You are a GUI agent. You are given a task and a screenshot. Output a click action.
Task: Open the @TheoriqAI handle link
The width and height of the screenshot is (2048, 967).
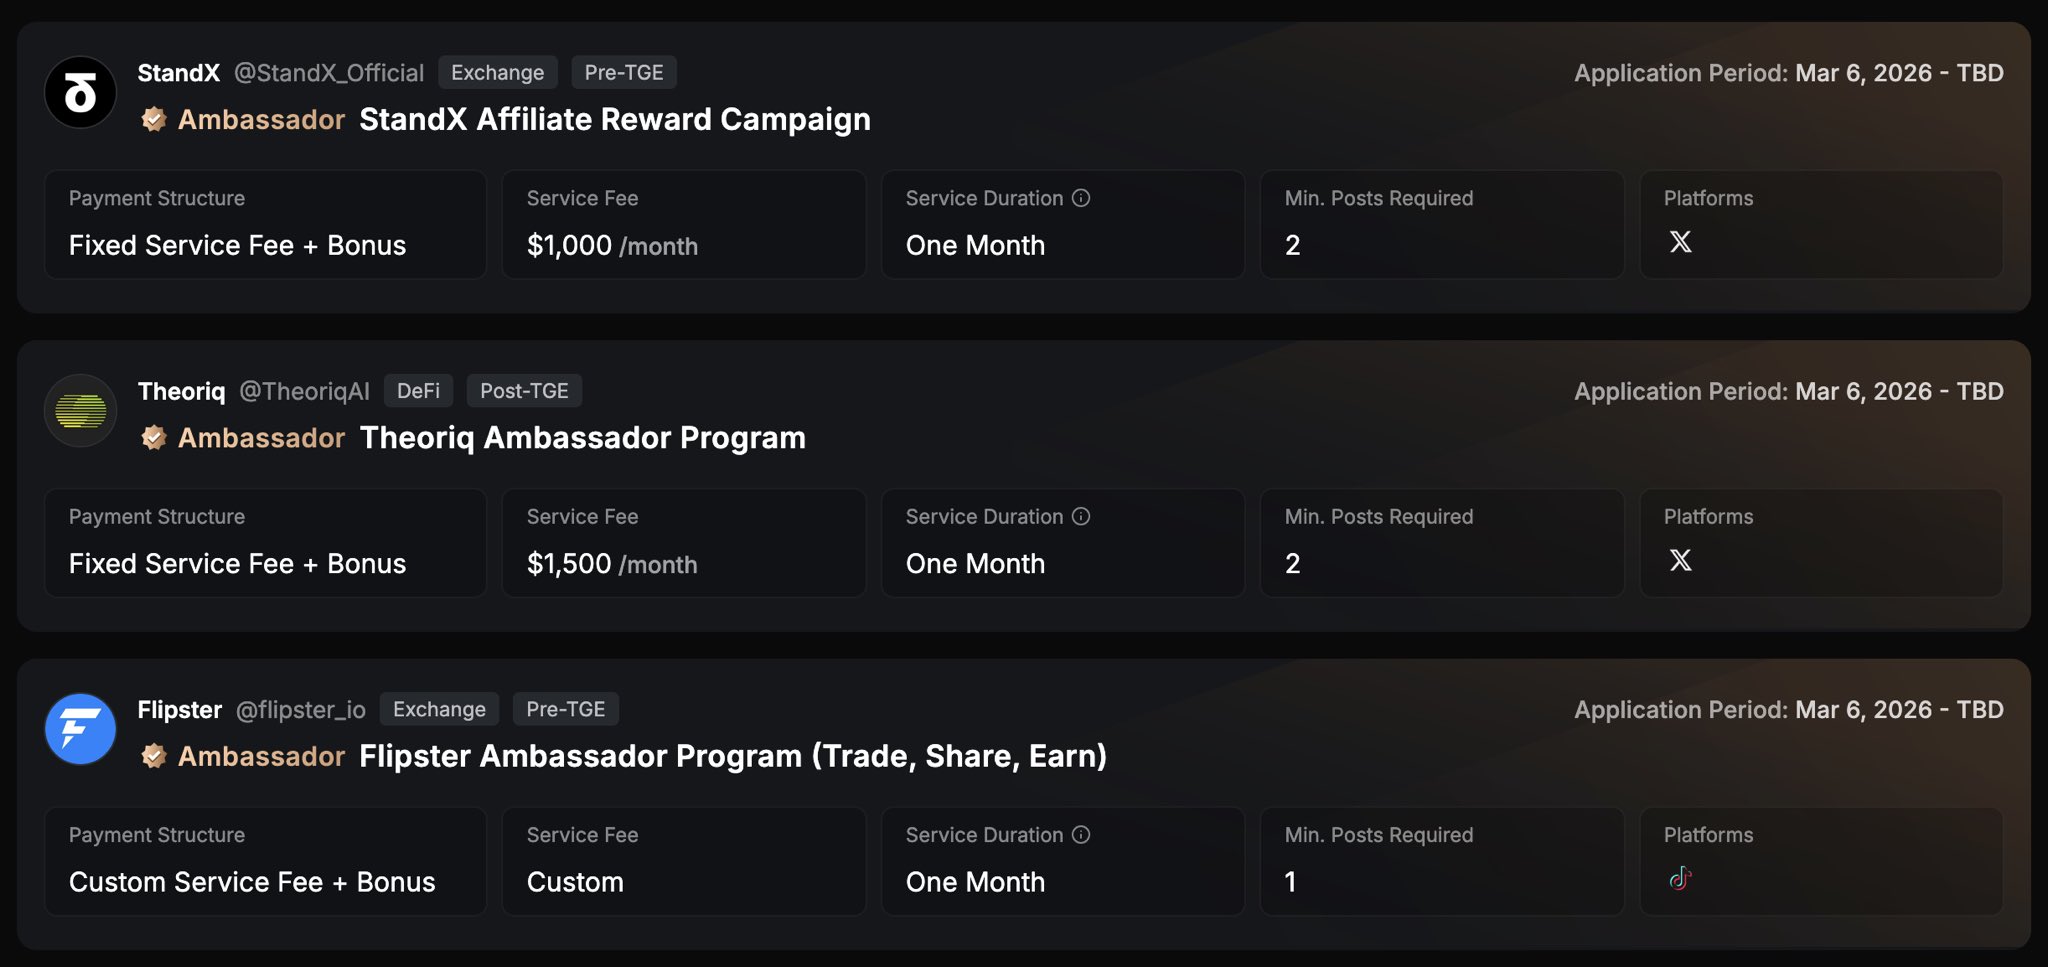pyautogui.click(x=304, y=391)
